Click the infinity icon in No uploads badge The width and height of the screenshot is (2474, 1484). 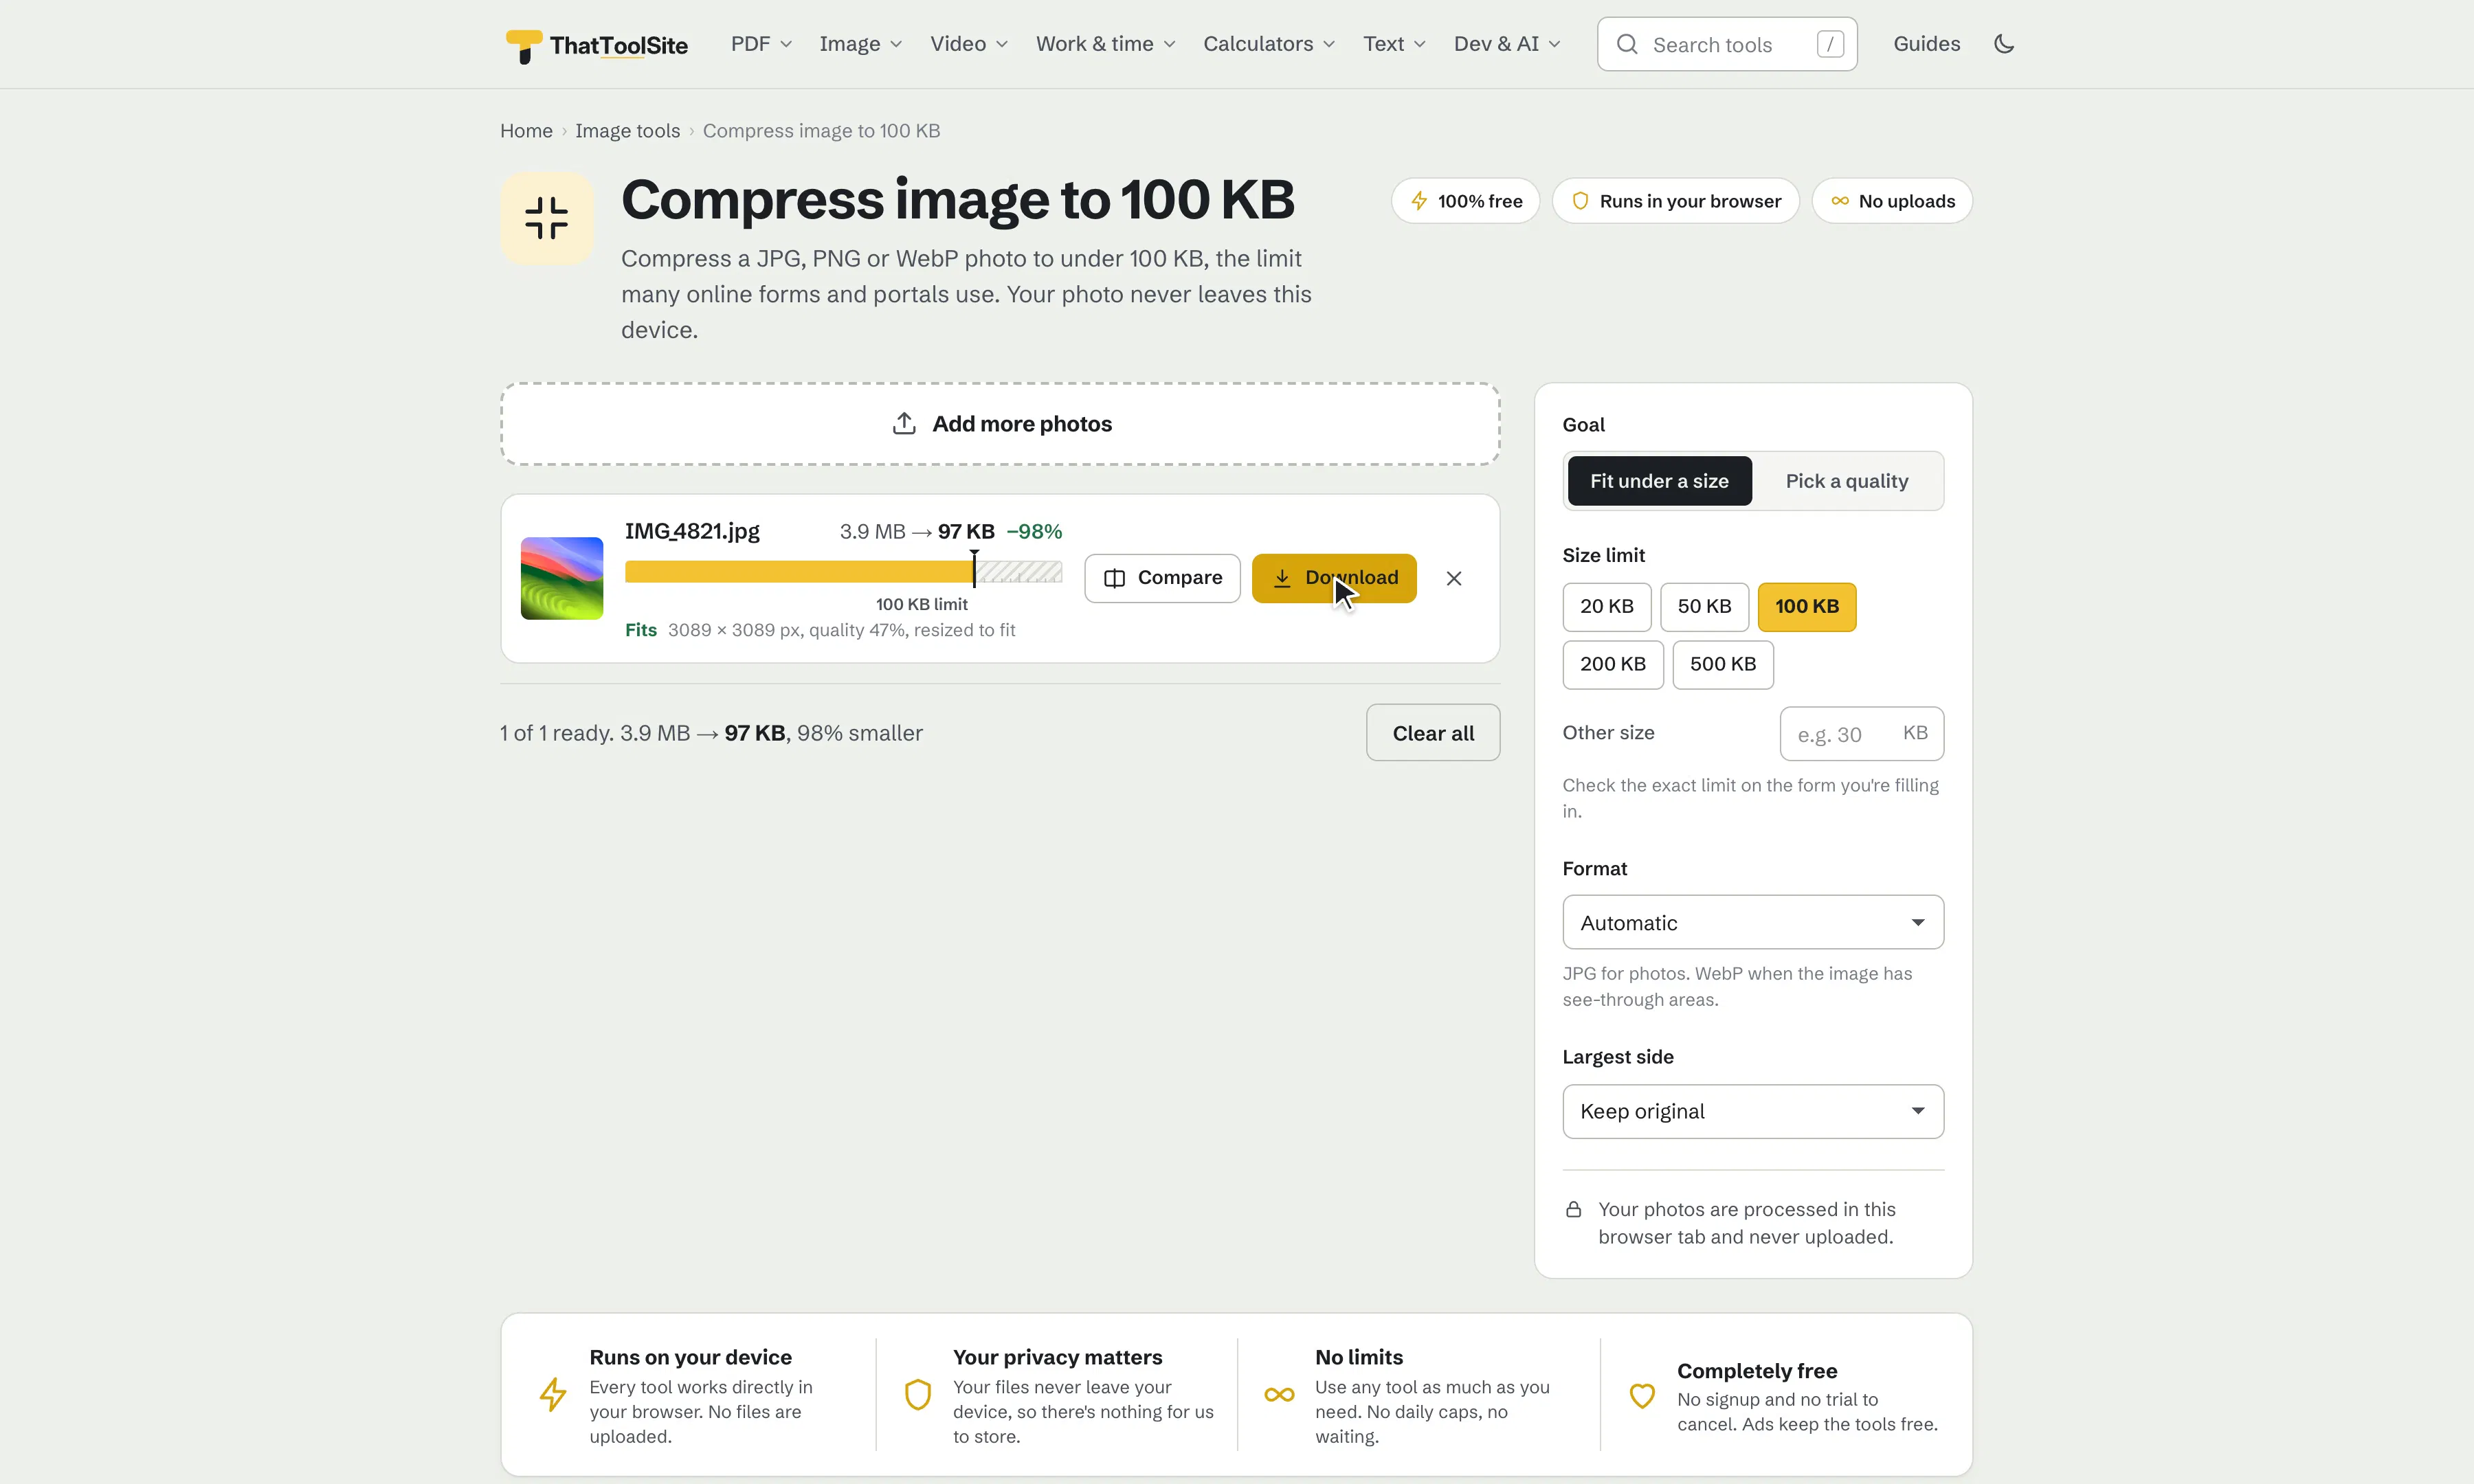(1840, 201)
